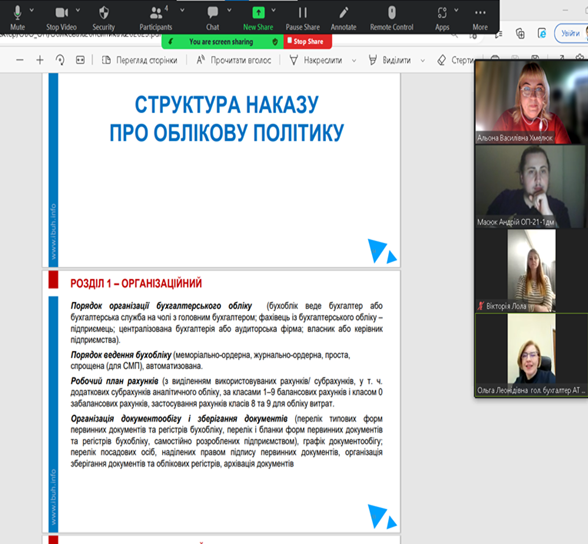Zoom in with the plus icon
Screen dimensions: 588x544
(x=40, y=60)
